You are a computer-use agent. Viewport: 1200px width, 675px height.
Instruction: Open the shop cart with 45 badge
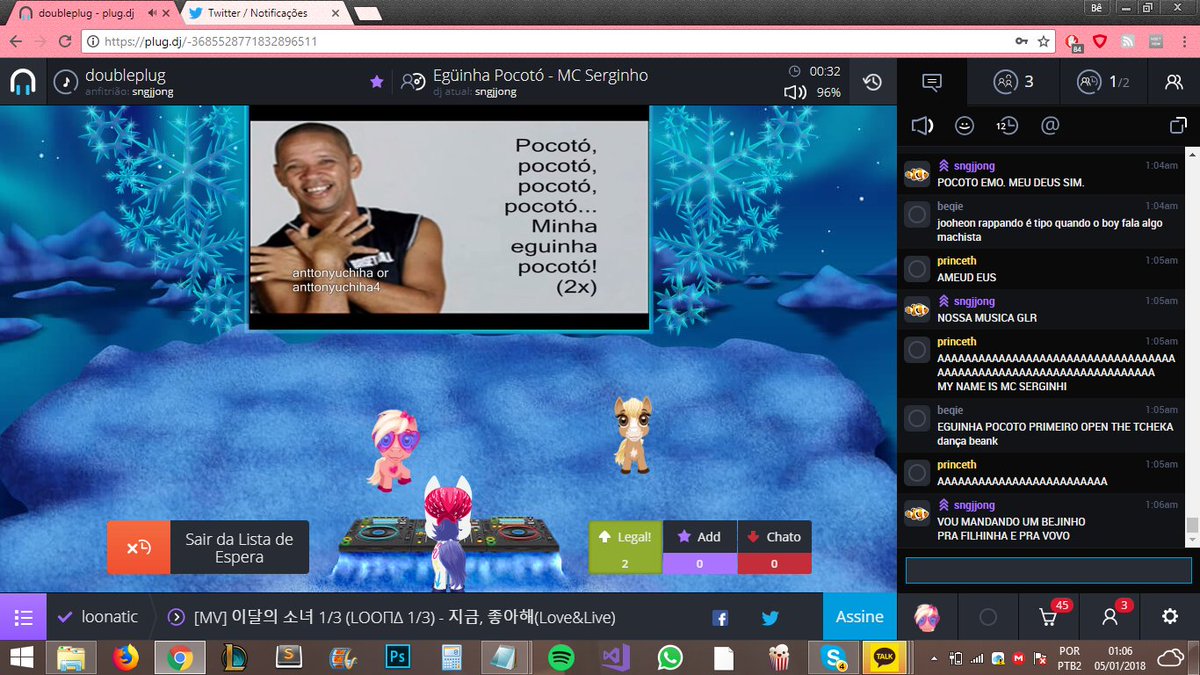pos(1050,616)
